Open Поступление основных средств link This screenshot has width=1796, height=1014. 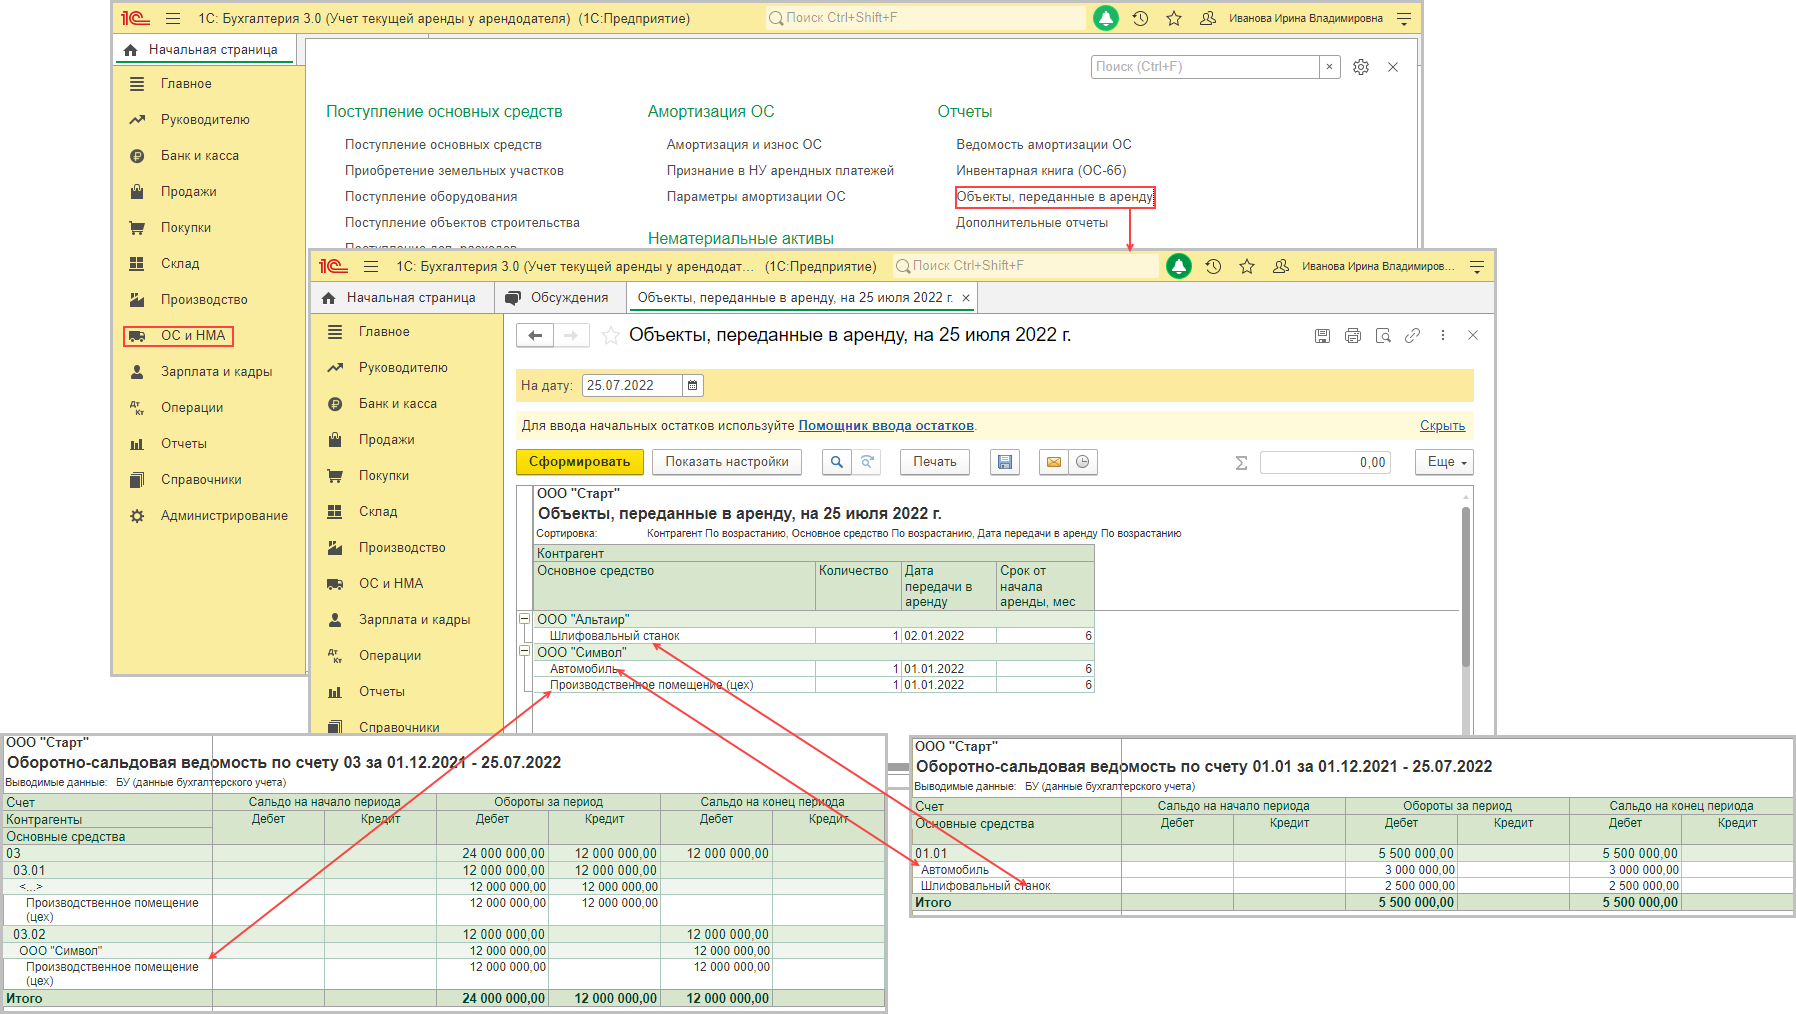(x=443, y=145)
